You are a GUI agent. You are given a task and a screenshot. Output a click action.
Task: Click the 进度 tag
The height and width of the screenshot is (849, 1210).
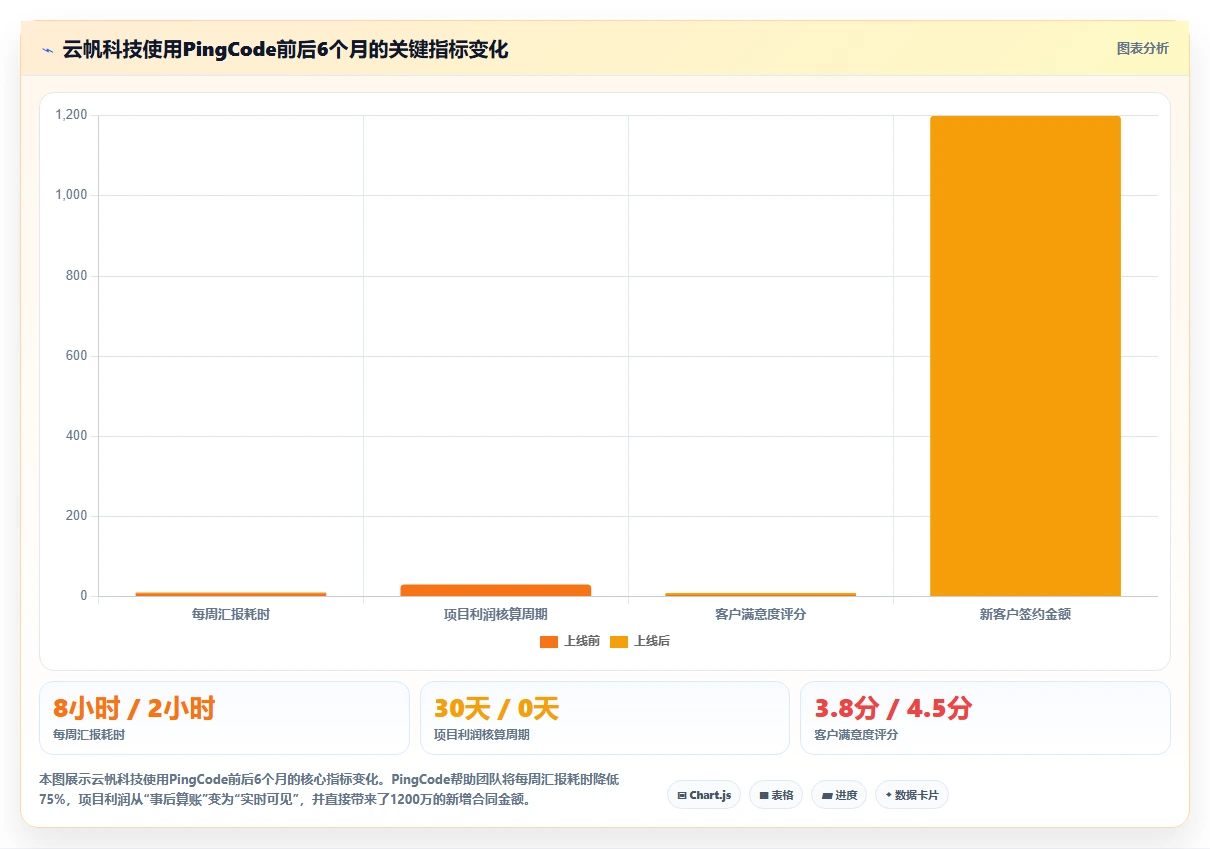pos(839,795)
